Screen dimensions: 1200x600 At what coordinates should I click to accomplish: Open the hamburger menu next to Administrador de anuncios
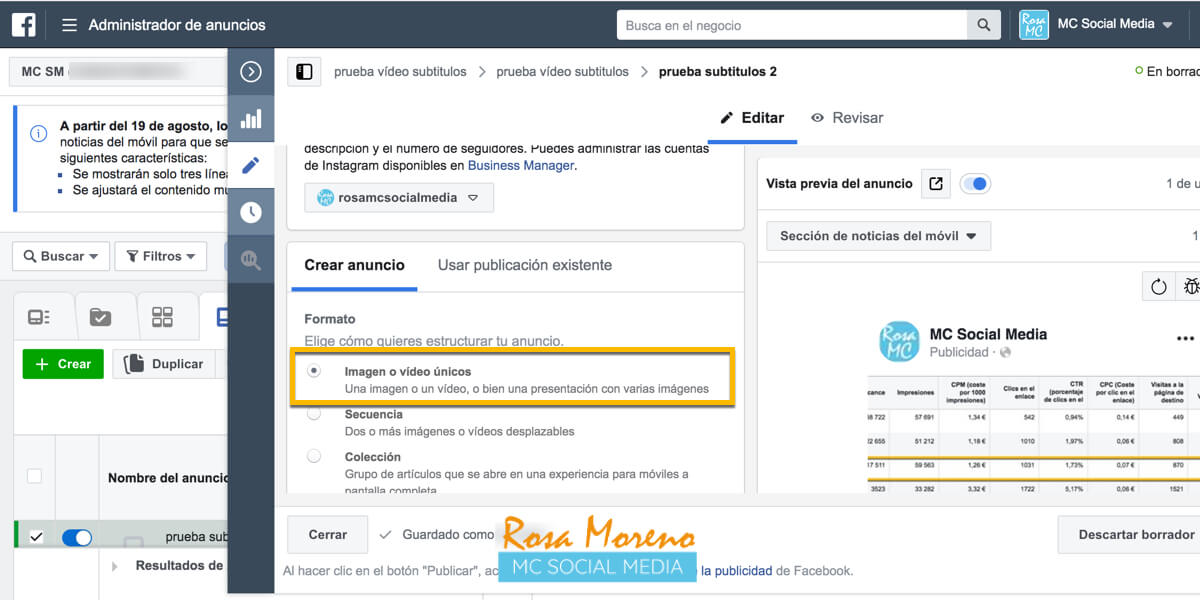pyautogui.click(x=69, y=25)
